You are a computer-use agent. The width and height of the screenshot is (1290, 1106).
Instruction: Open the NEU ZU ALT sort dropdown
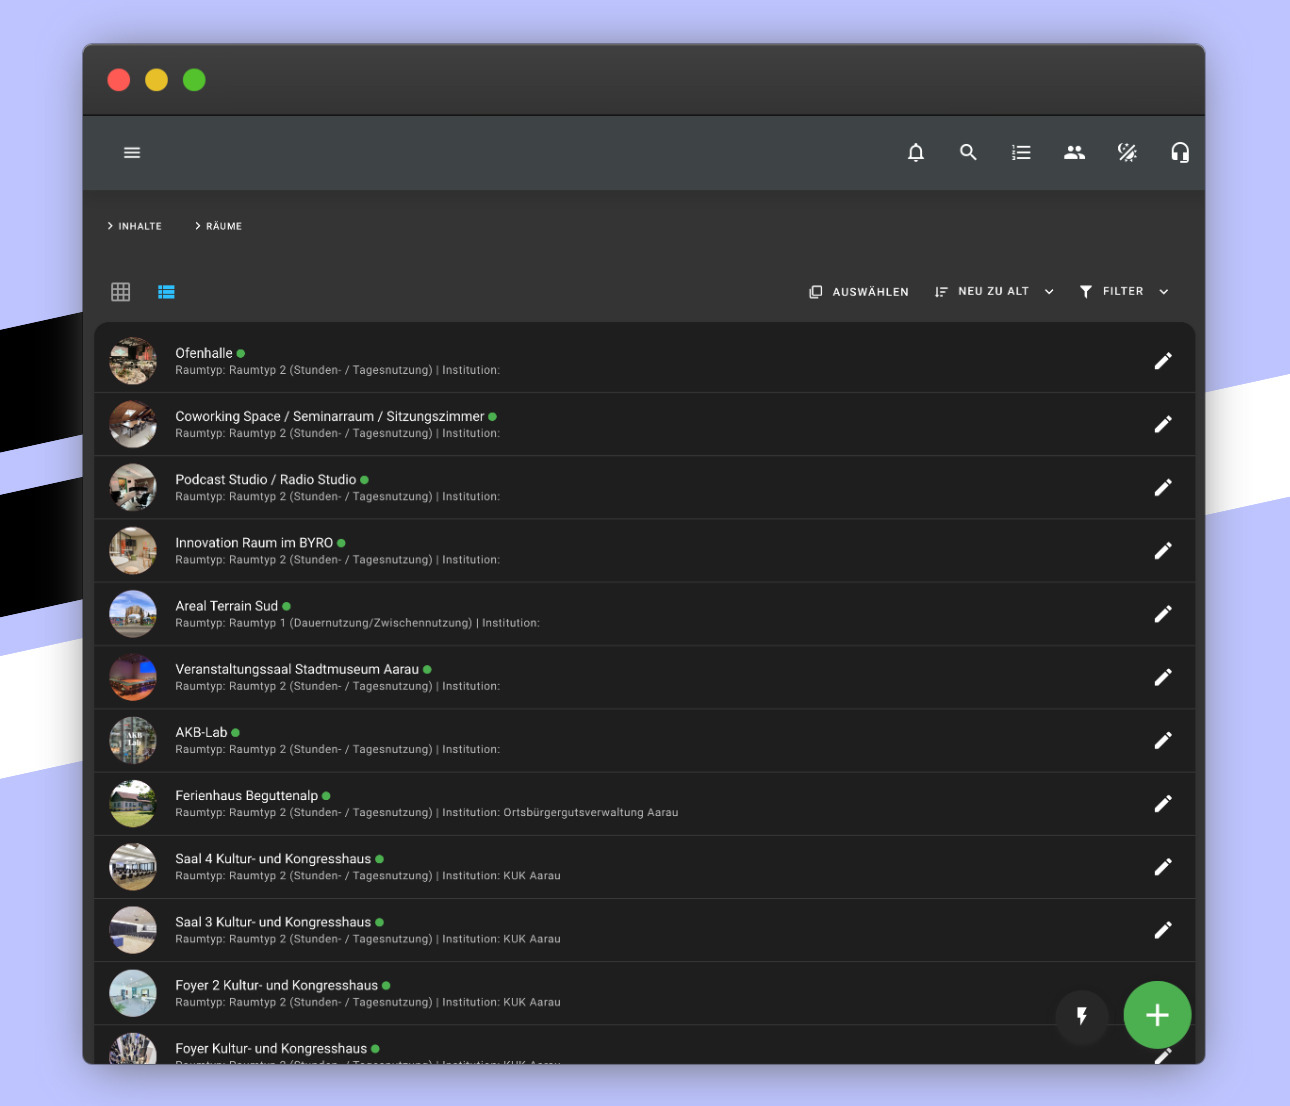pyautogui.click(x=993, y=291)
